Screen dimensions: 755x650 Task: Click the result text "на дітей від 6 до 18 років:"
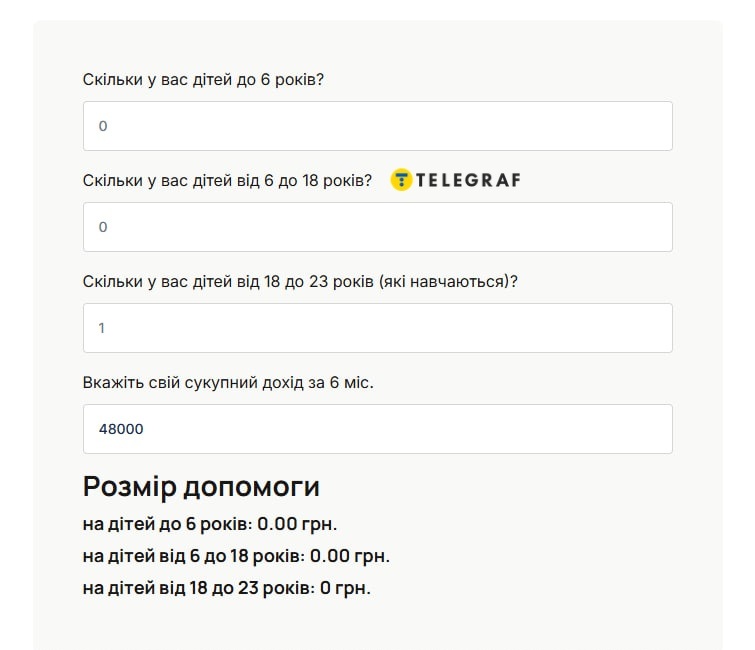click(x=193, y=556)
